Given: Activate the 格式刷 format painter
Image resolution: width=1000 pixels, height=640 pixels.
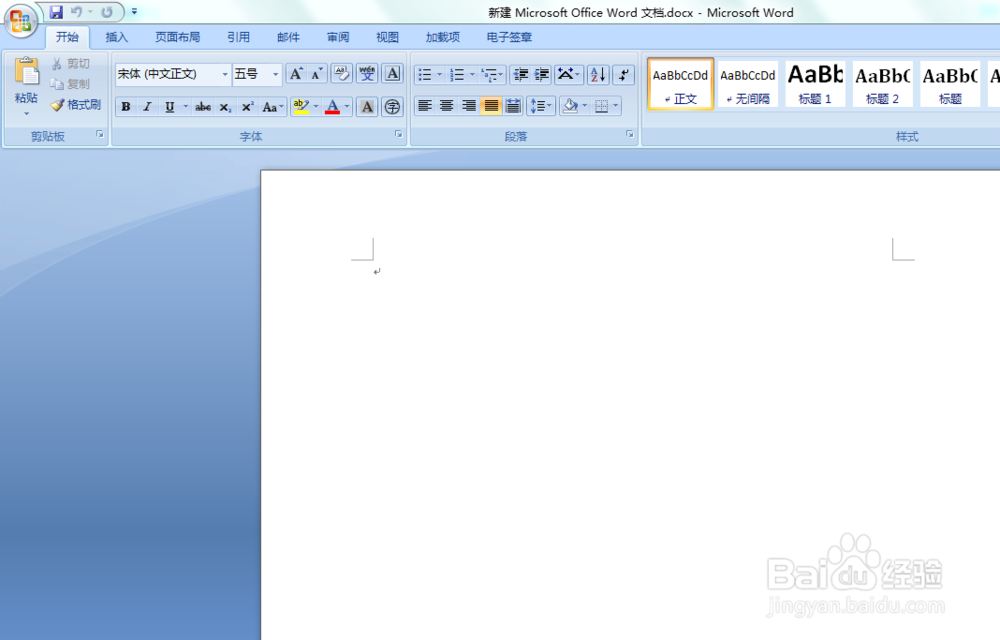Looking at the screenshot, I should click(x=77, y=105).
